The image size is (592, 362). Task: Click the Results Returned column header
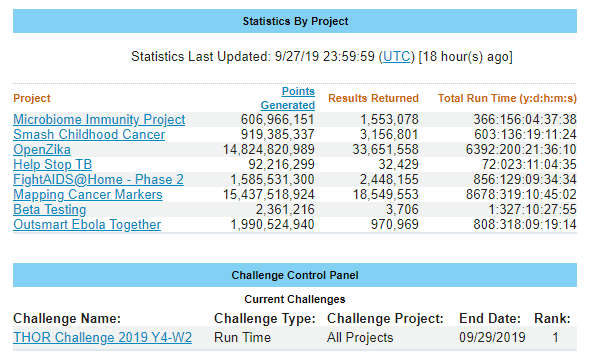373,98
